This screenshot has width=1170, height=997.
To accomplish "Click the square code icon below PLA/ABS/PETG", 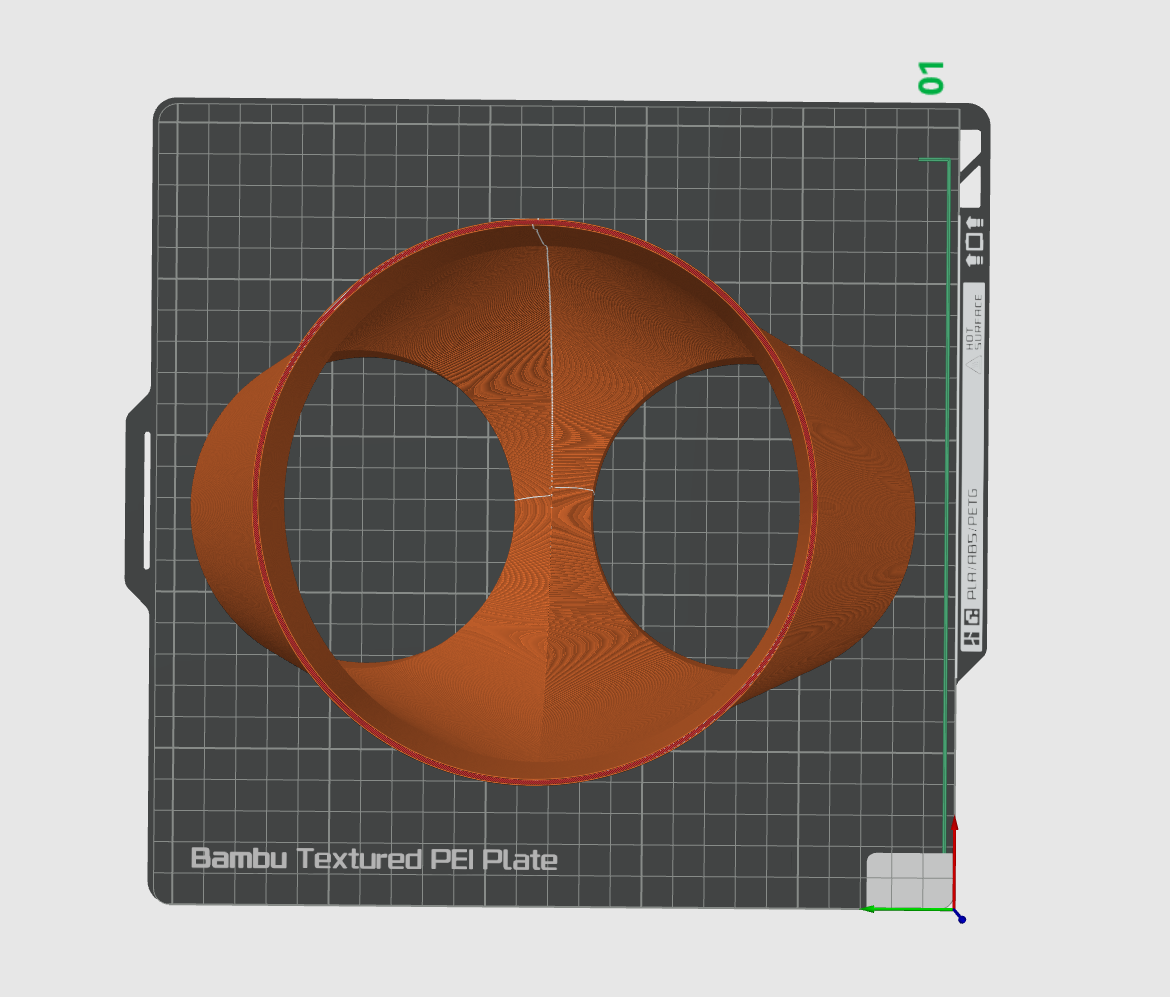I will click(972, 617).
